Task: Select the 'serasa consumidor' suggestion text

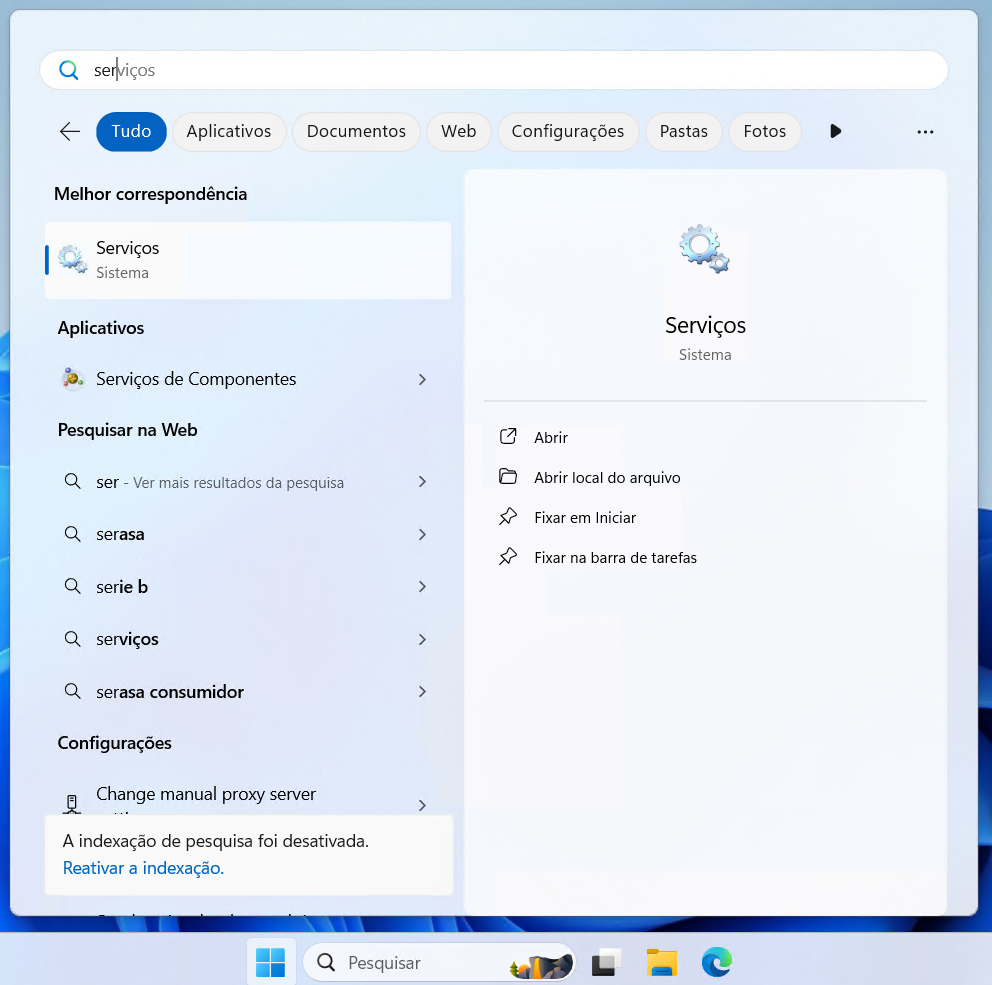Action: [170, 691]
